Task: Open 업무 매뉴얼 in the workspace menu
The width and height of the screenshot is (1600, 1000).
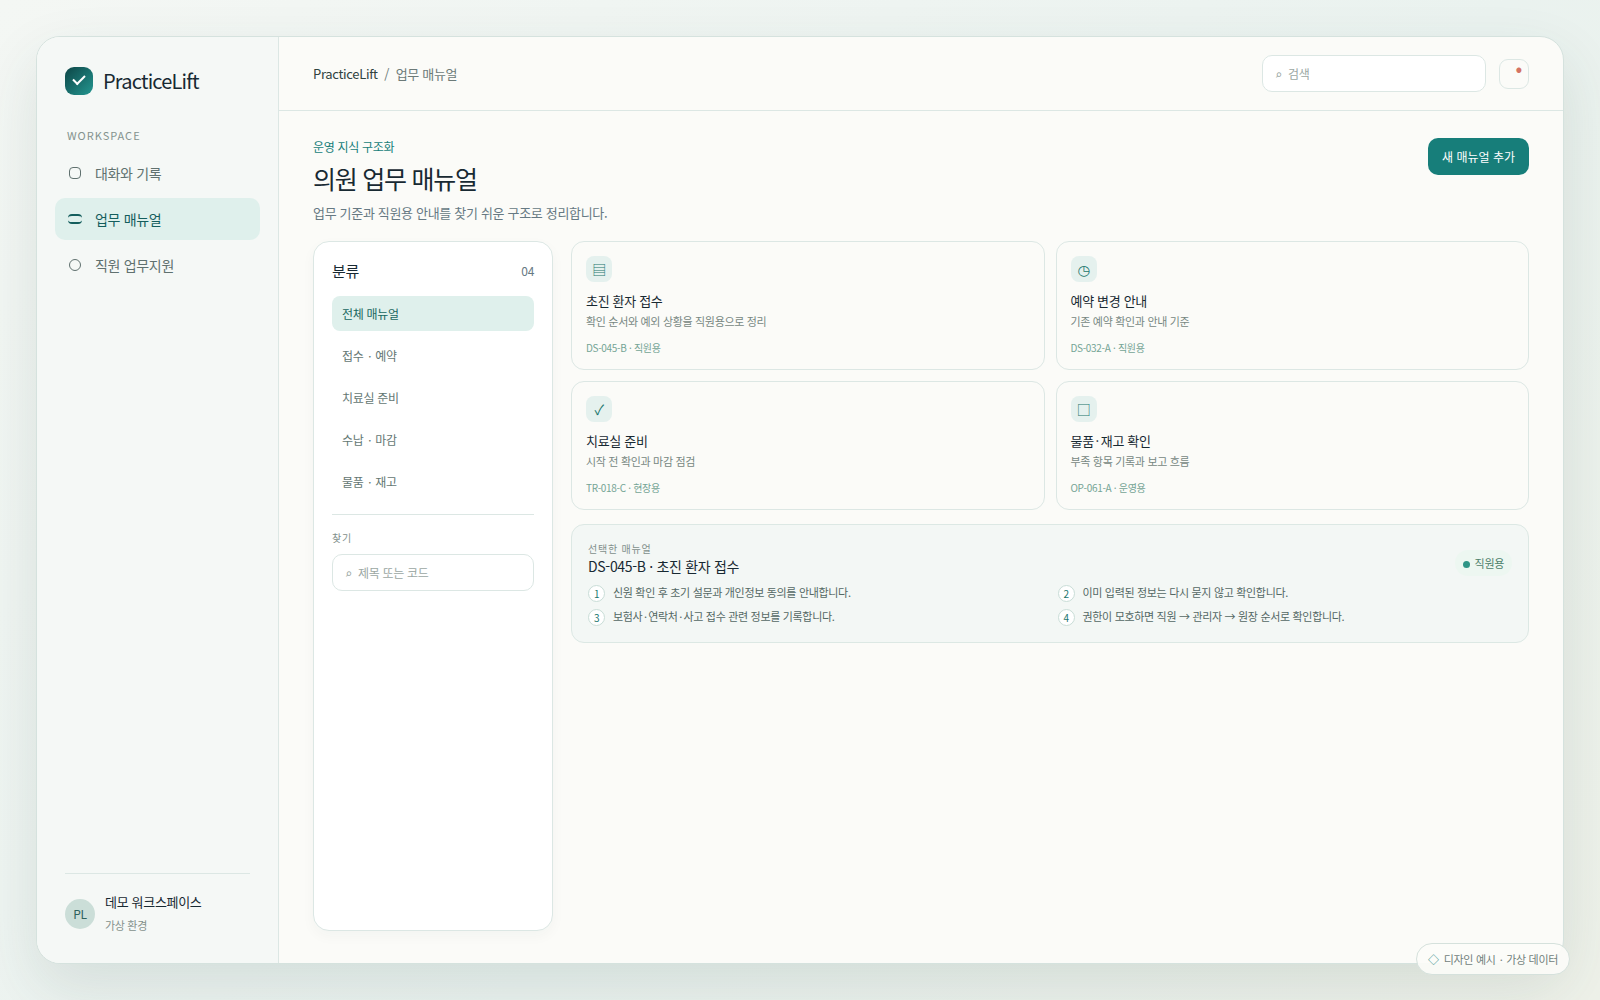Action: 157,219
